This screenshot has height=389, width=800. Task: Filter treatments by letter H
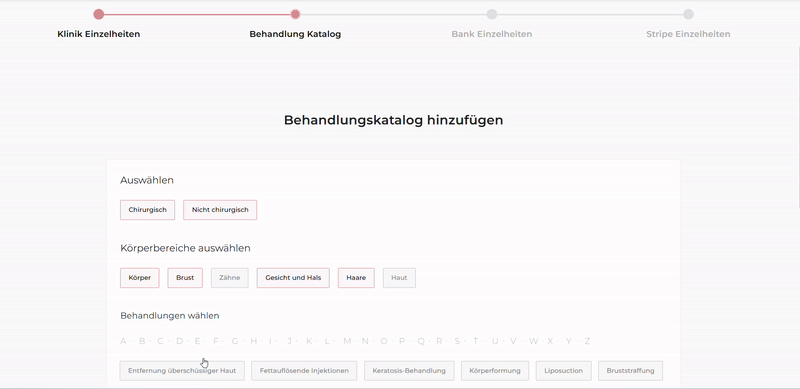click(254, 341)
